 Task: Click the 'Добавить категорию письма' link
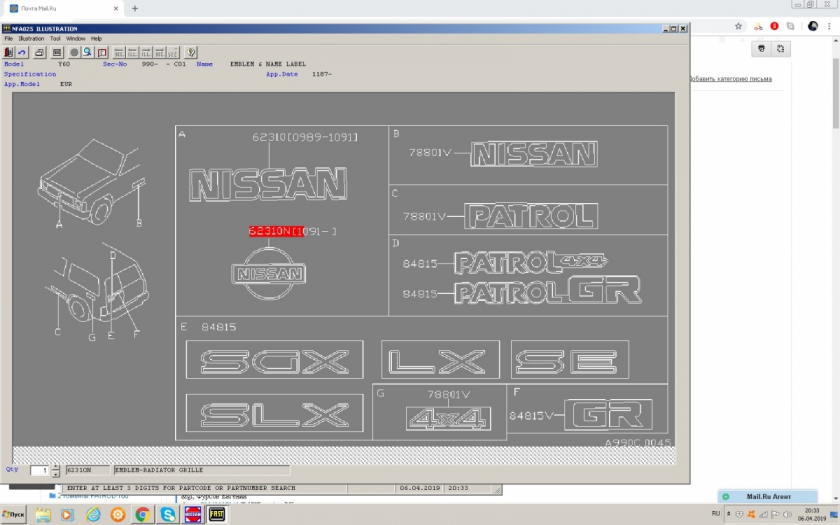(730, 79)
